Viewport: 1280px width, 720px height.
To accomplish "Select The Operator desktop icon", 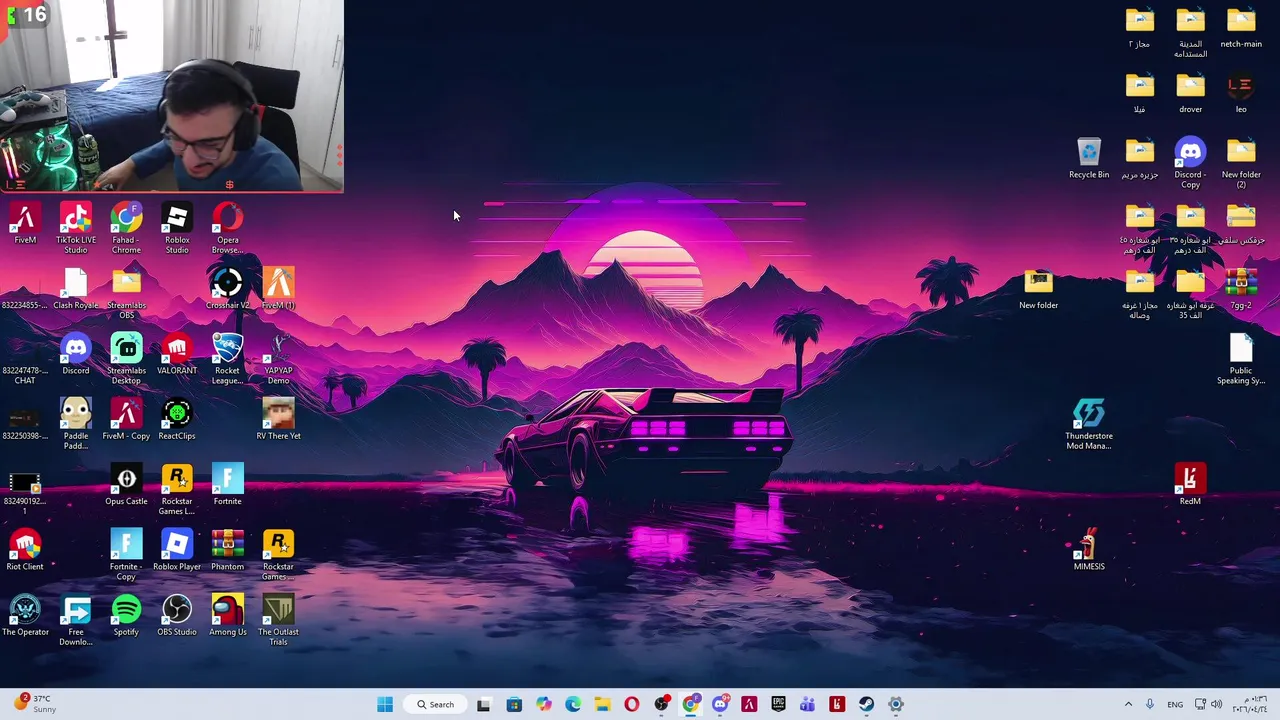I will point(25,615).
